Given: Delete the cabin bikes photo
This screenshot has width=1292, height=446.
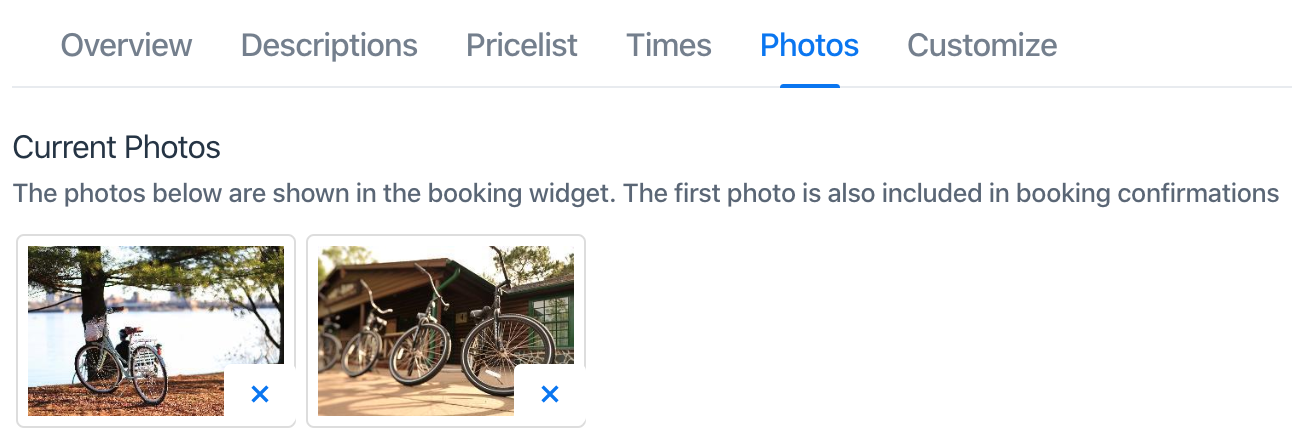Looking at the screenshot, I should (549, 395).
